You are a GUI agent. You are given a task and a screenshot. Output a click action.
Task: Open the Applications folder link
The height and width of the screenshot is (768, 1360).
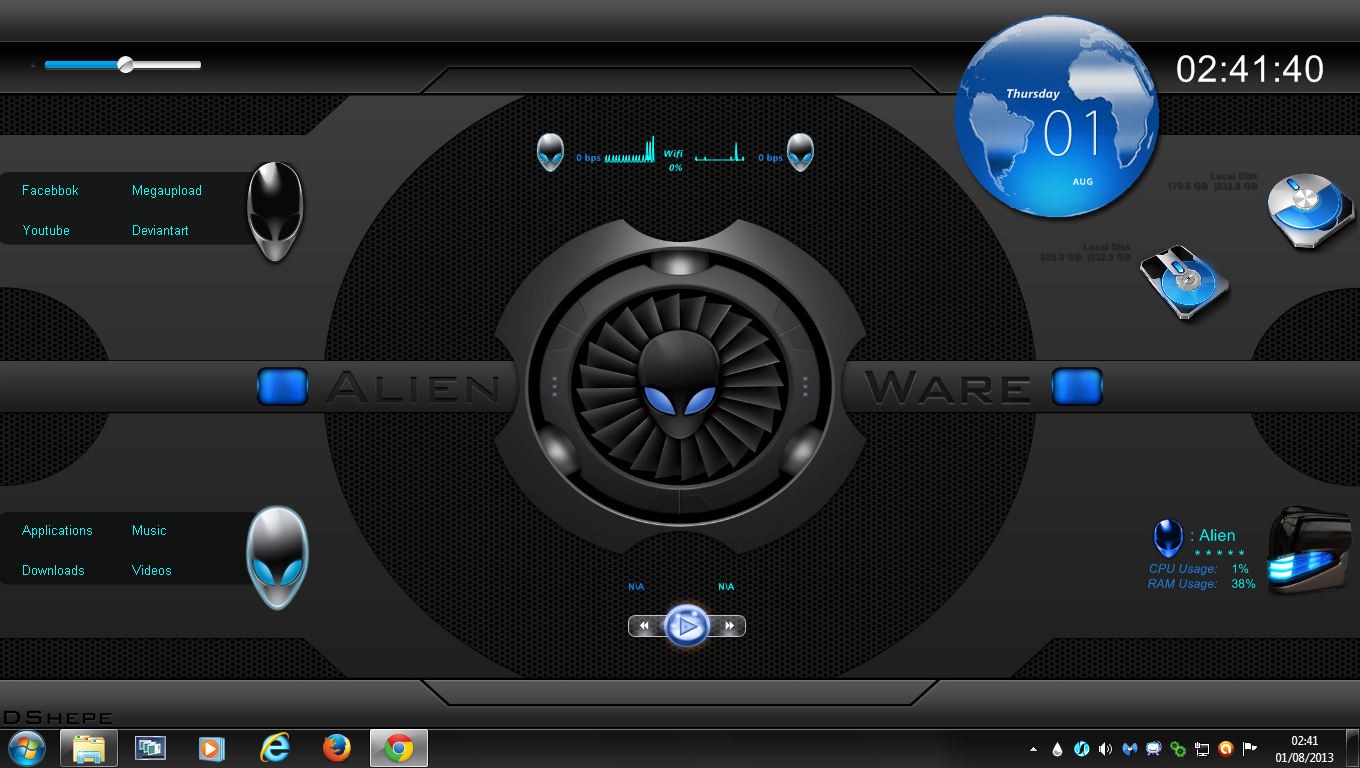tap(57, 530)
